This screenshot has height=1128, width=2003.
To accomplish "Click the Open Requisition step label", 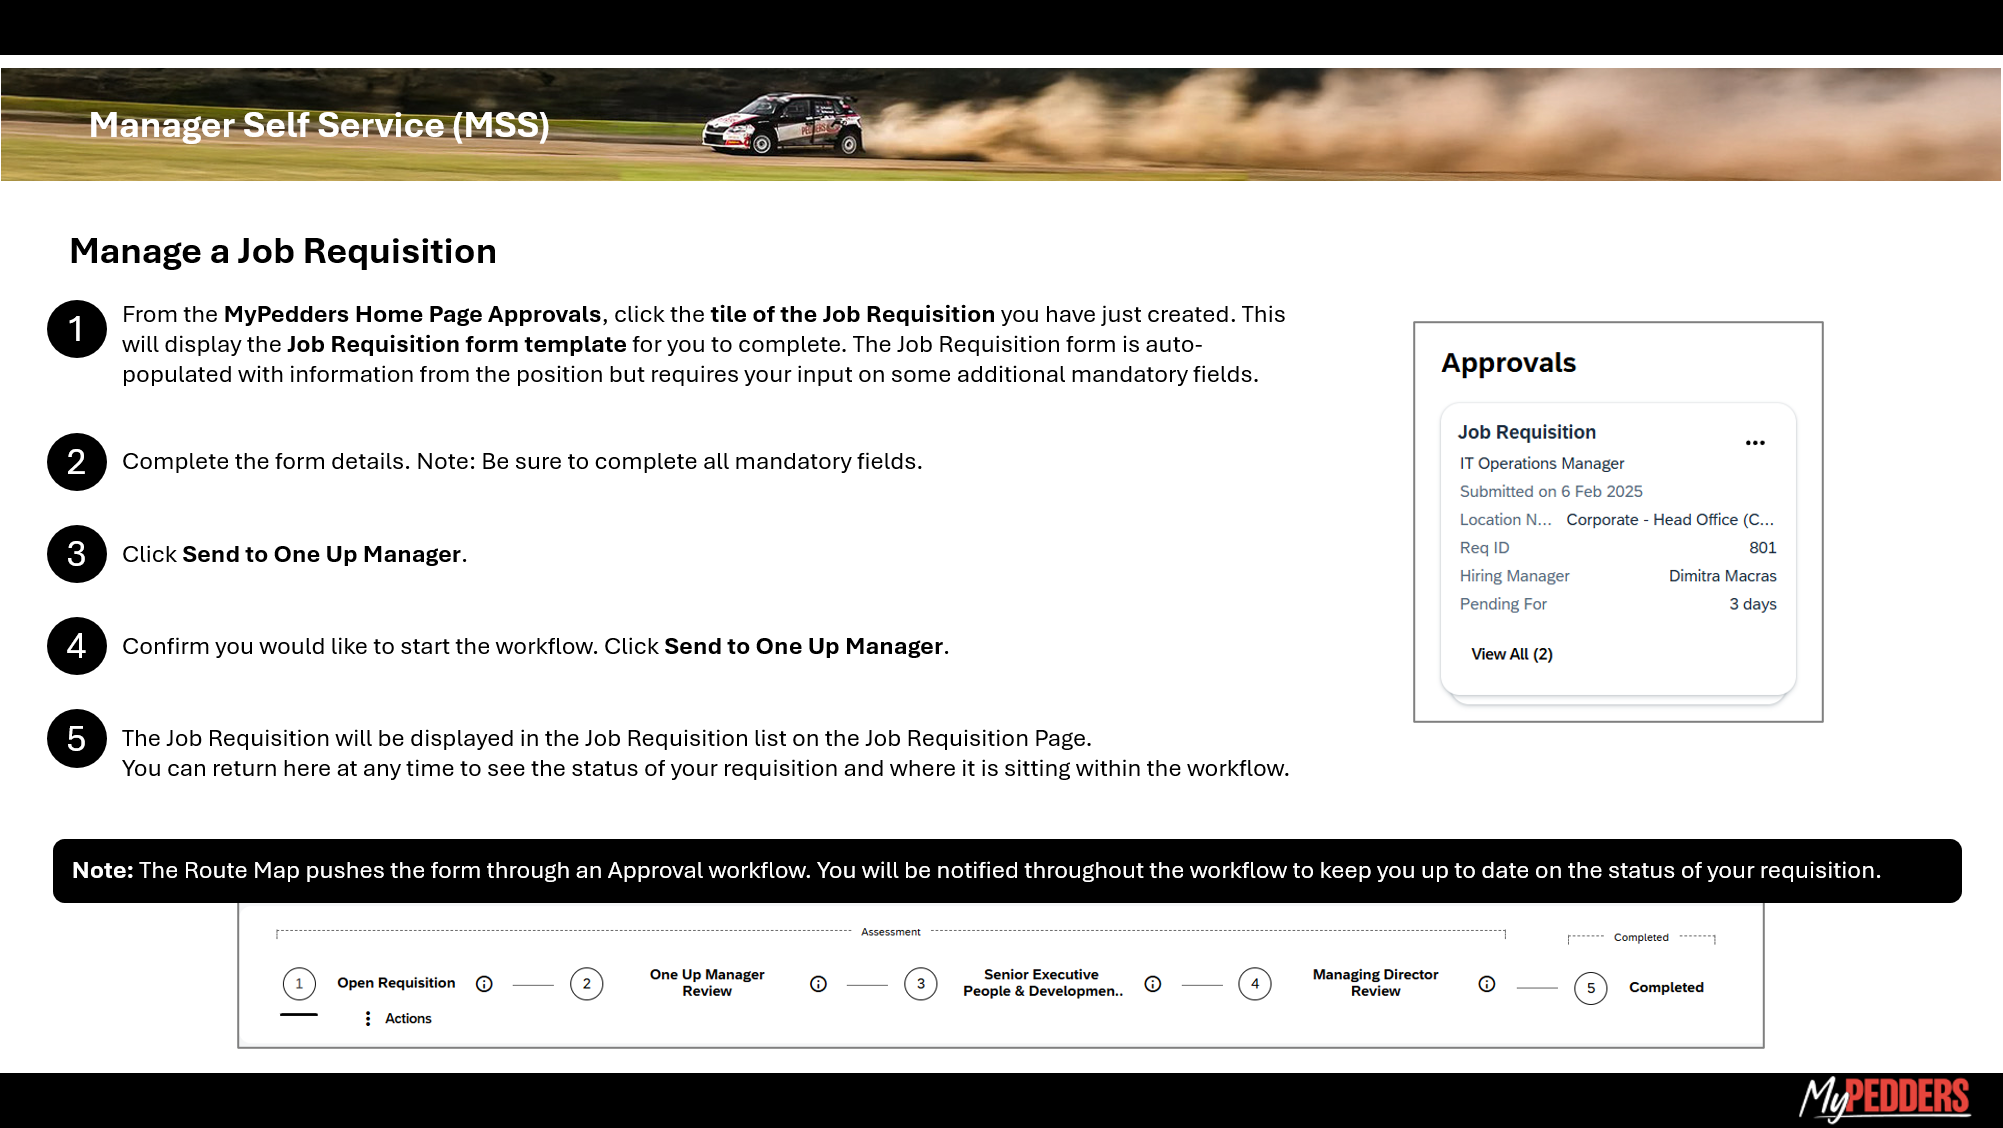I will pos(396,983).
